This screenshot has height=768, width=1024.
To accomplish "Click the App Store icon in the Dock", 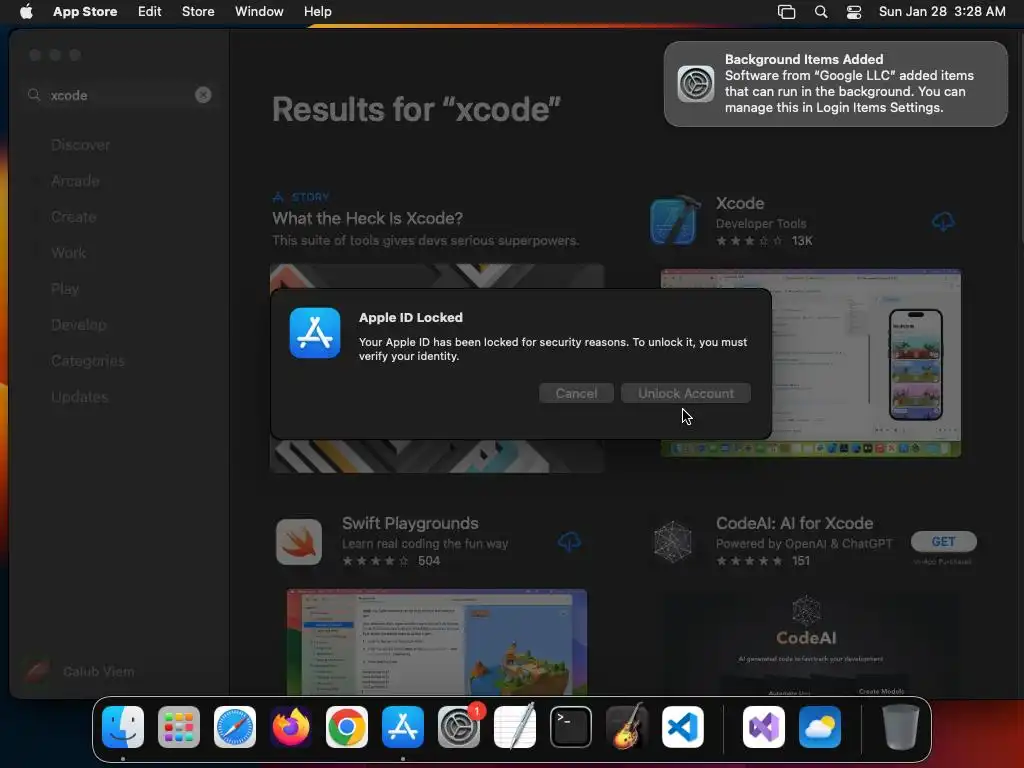I will 403,727.
